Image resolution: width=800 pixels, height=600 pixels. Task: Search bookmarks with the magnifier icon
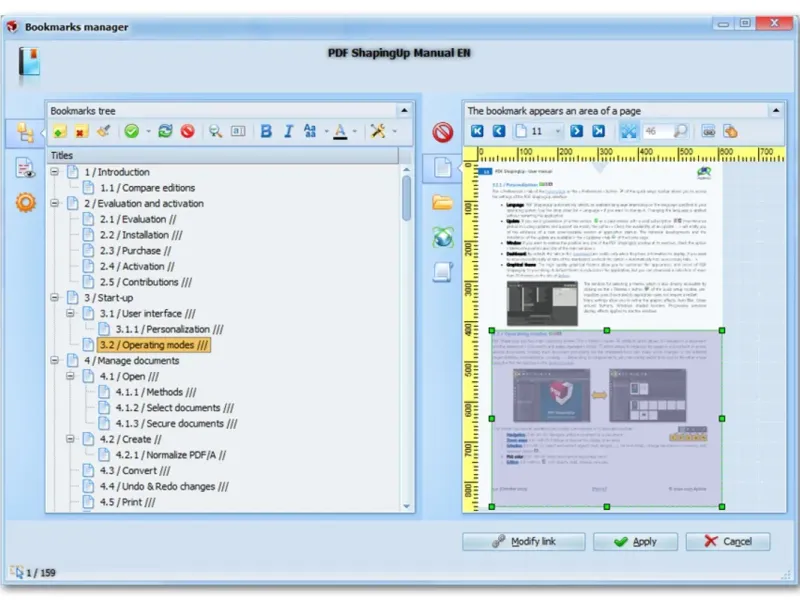(x=216, y=132)
